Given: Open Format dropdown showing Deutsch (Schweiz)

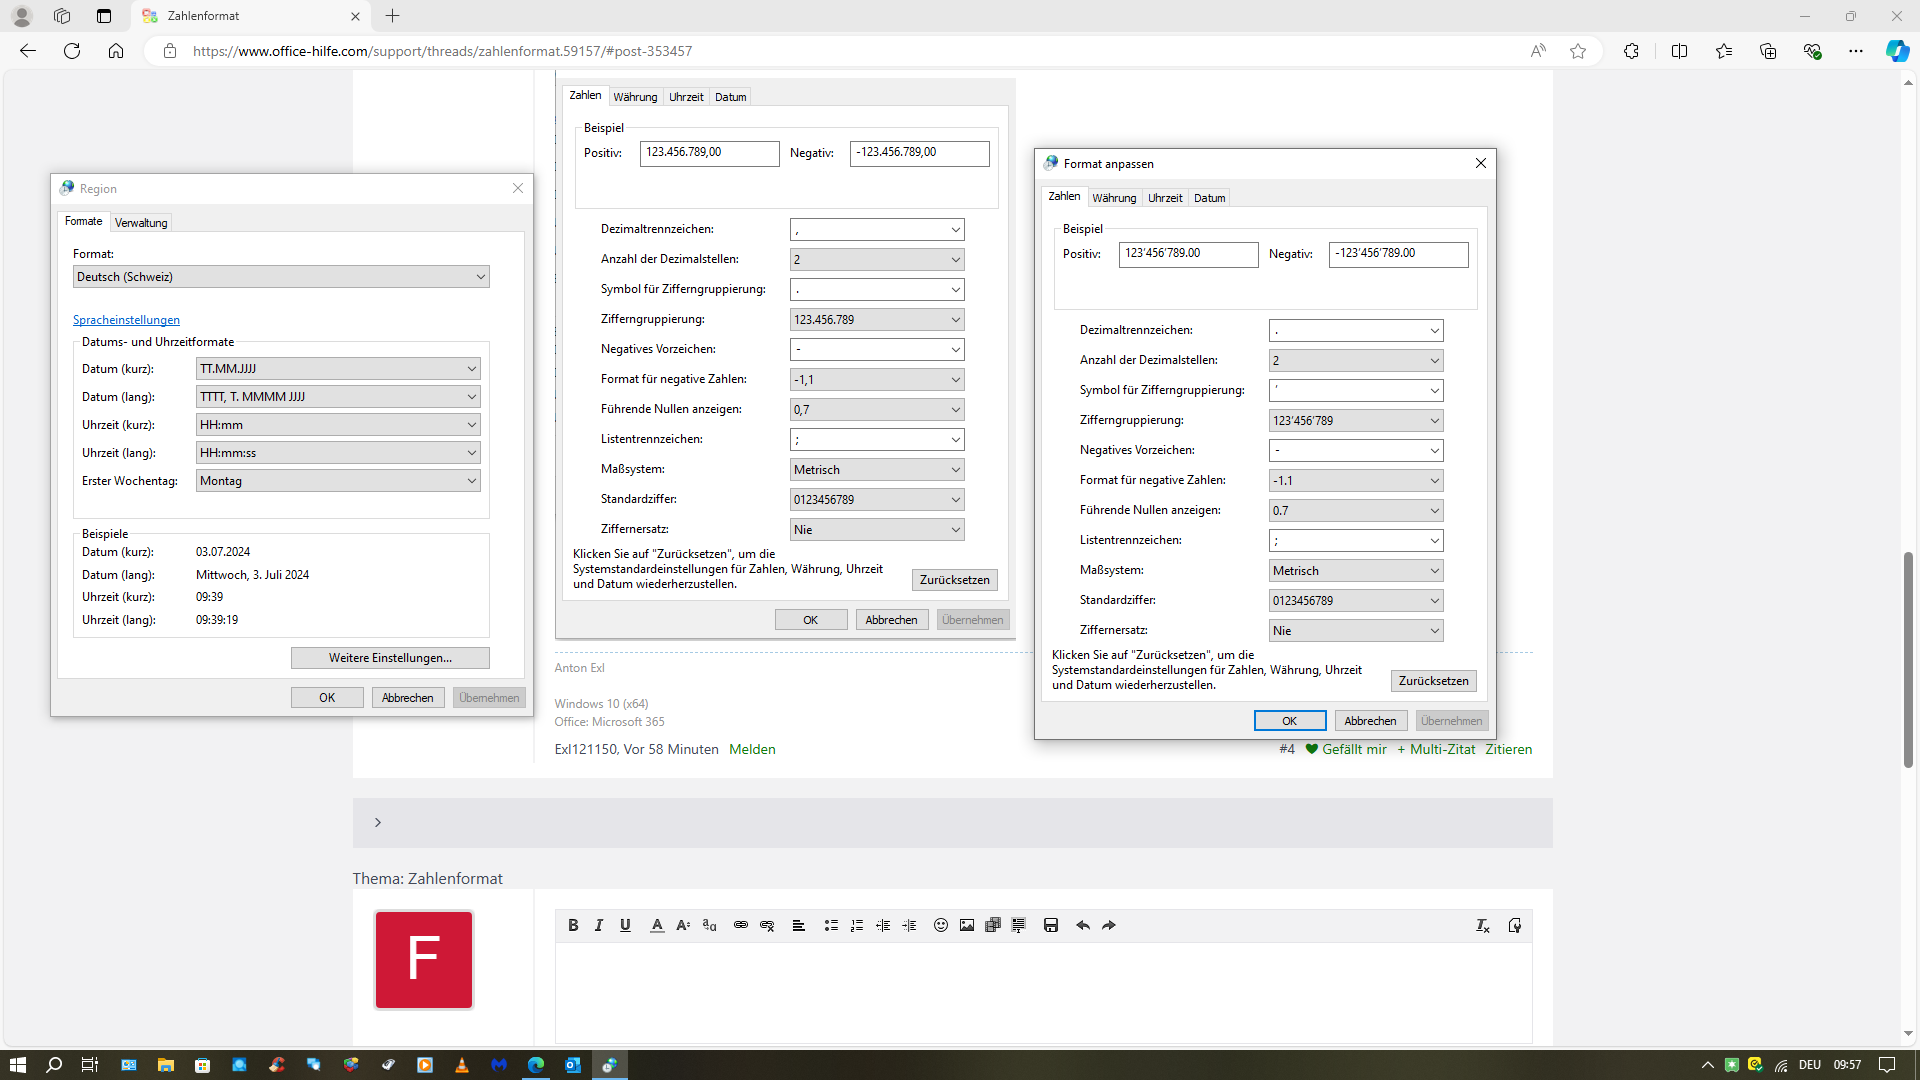Looking at the screenshot, I should [x=281, y=277].
